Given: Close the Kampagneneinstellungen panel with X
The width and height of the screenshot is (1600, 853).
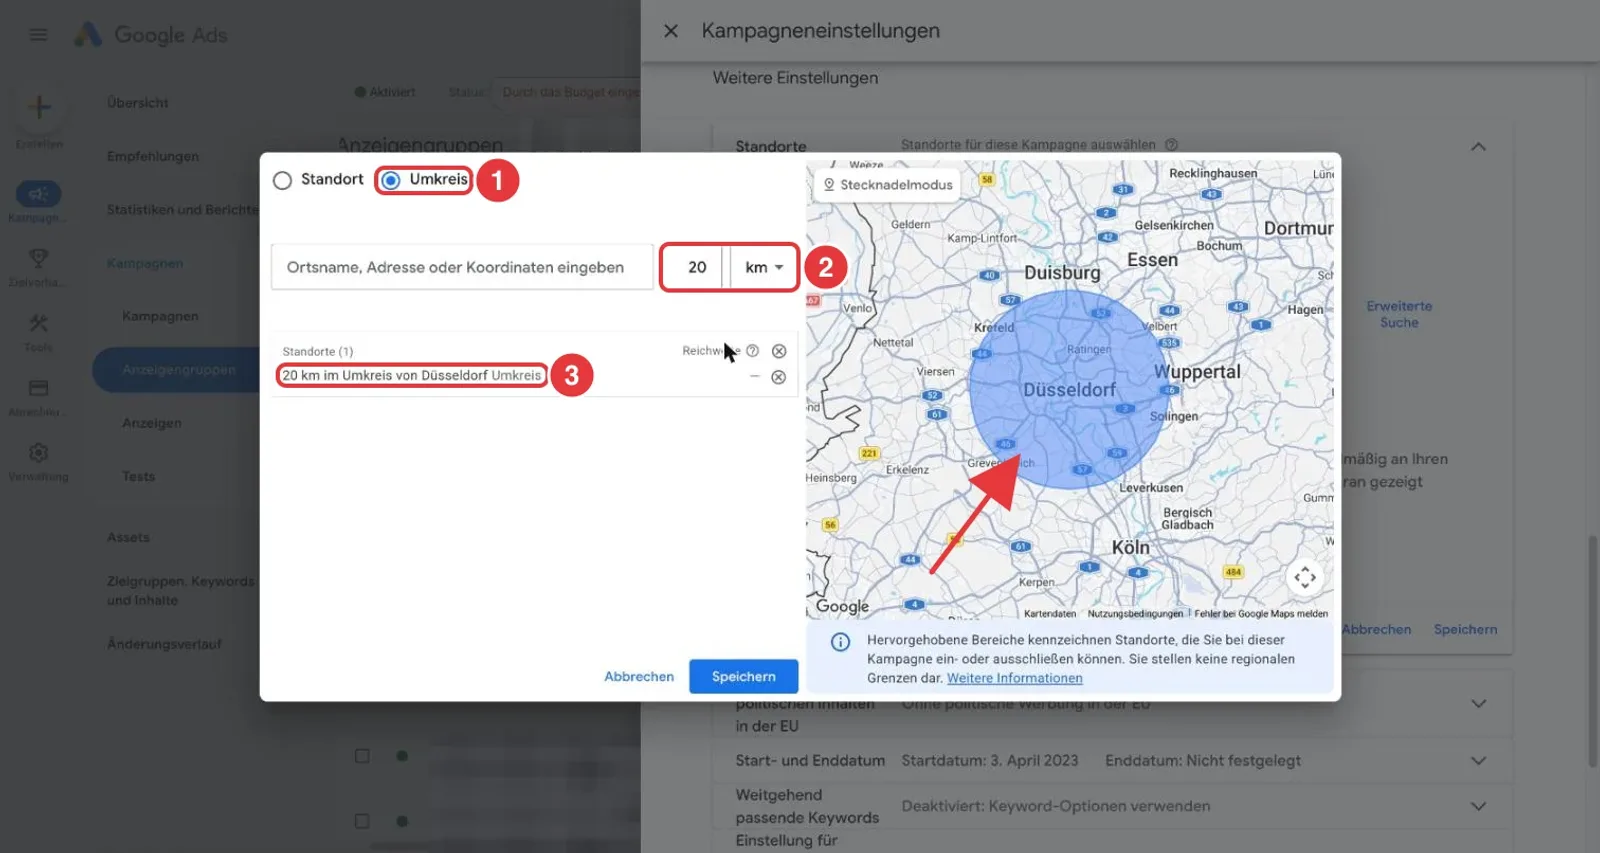Looking at the screenshot, I should [x=671, y=31].
